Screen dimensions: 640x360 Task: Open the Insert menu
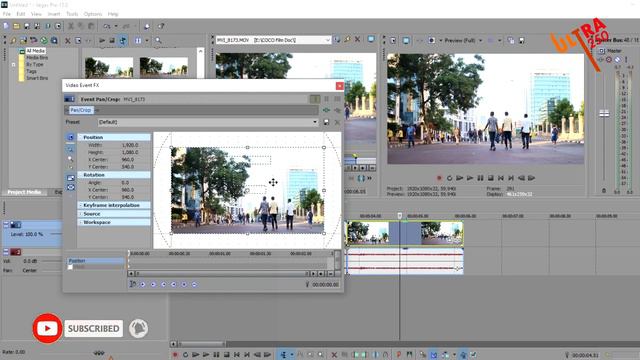click(x=53, y=14)
